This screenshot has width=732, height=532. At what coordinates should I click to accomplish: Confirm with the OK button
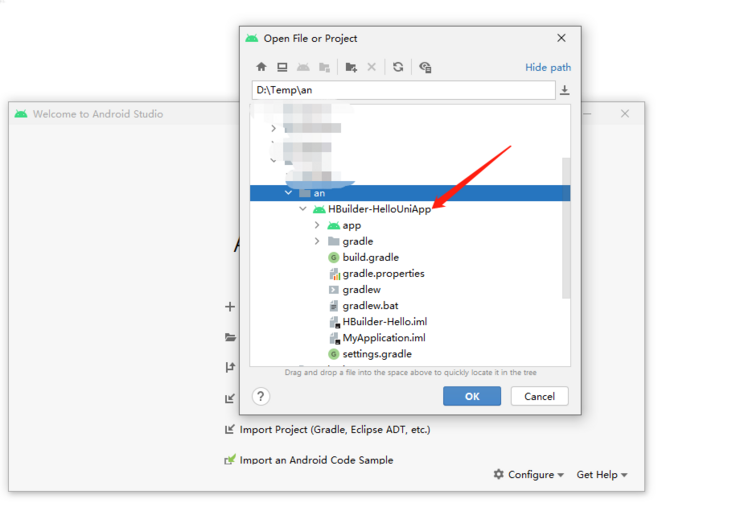tap(472, 396)
